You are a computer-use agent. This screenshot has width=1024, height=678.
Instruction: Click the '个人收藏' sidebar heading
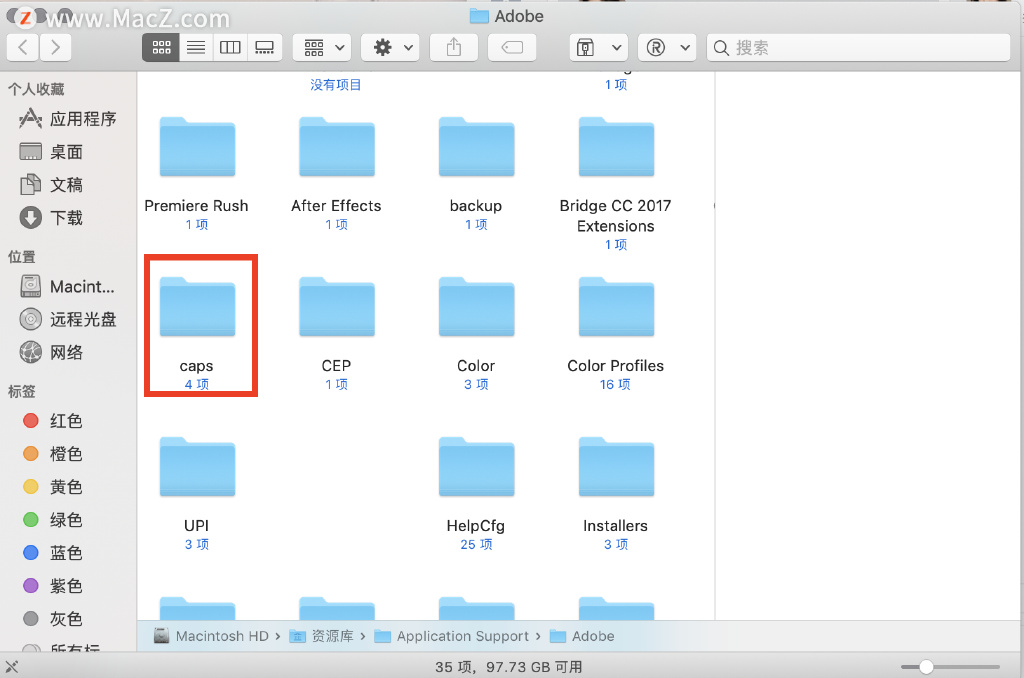coord(36,89)
